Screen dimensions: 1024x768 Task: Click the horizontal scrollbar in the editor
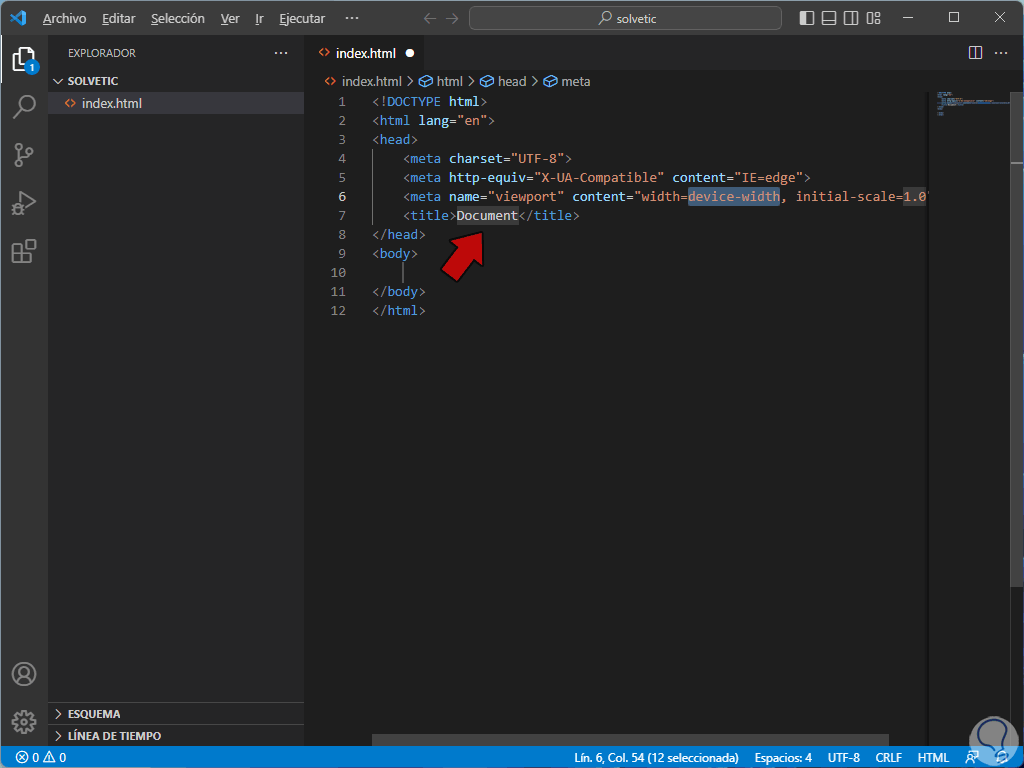click(630, 740)
